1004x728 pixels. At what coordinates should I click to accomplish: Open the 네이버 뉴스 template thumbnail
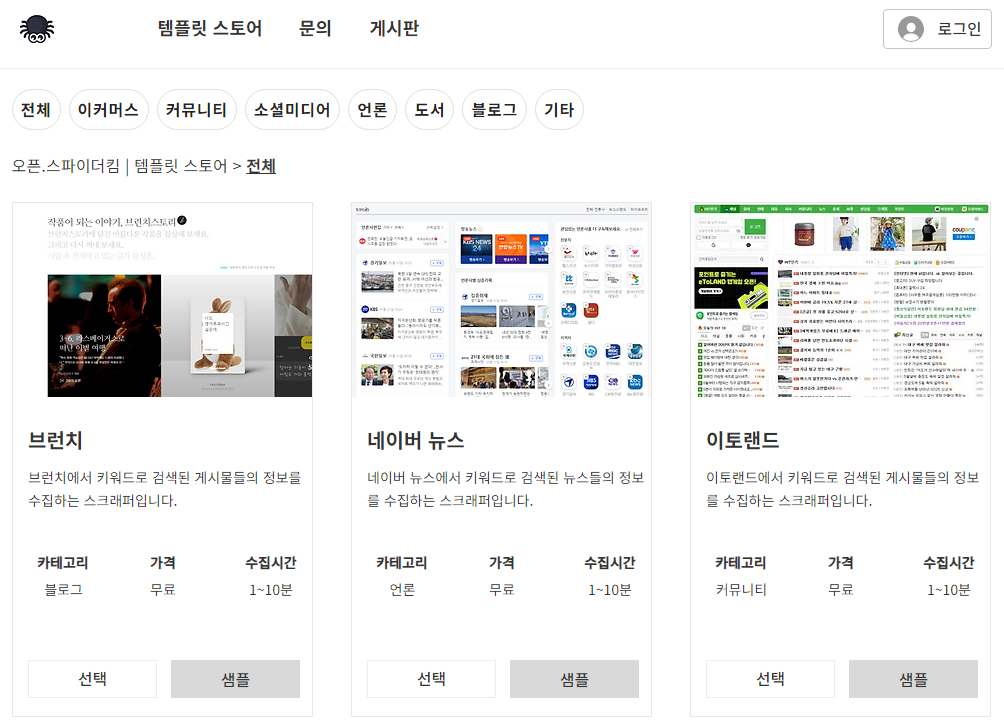tap(501, 300)
